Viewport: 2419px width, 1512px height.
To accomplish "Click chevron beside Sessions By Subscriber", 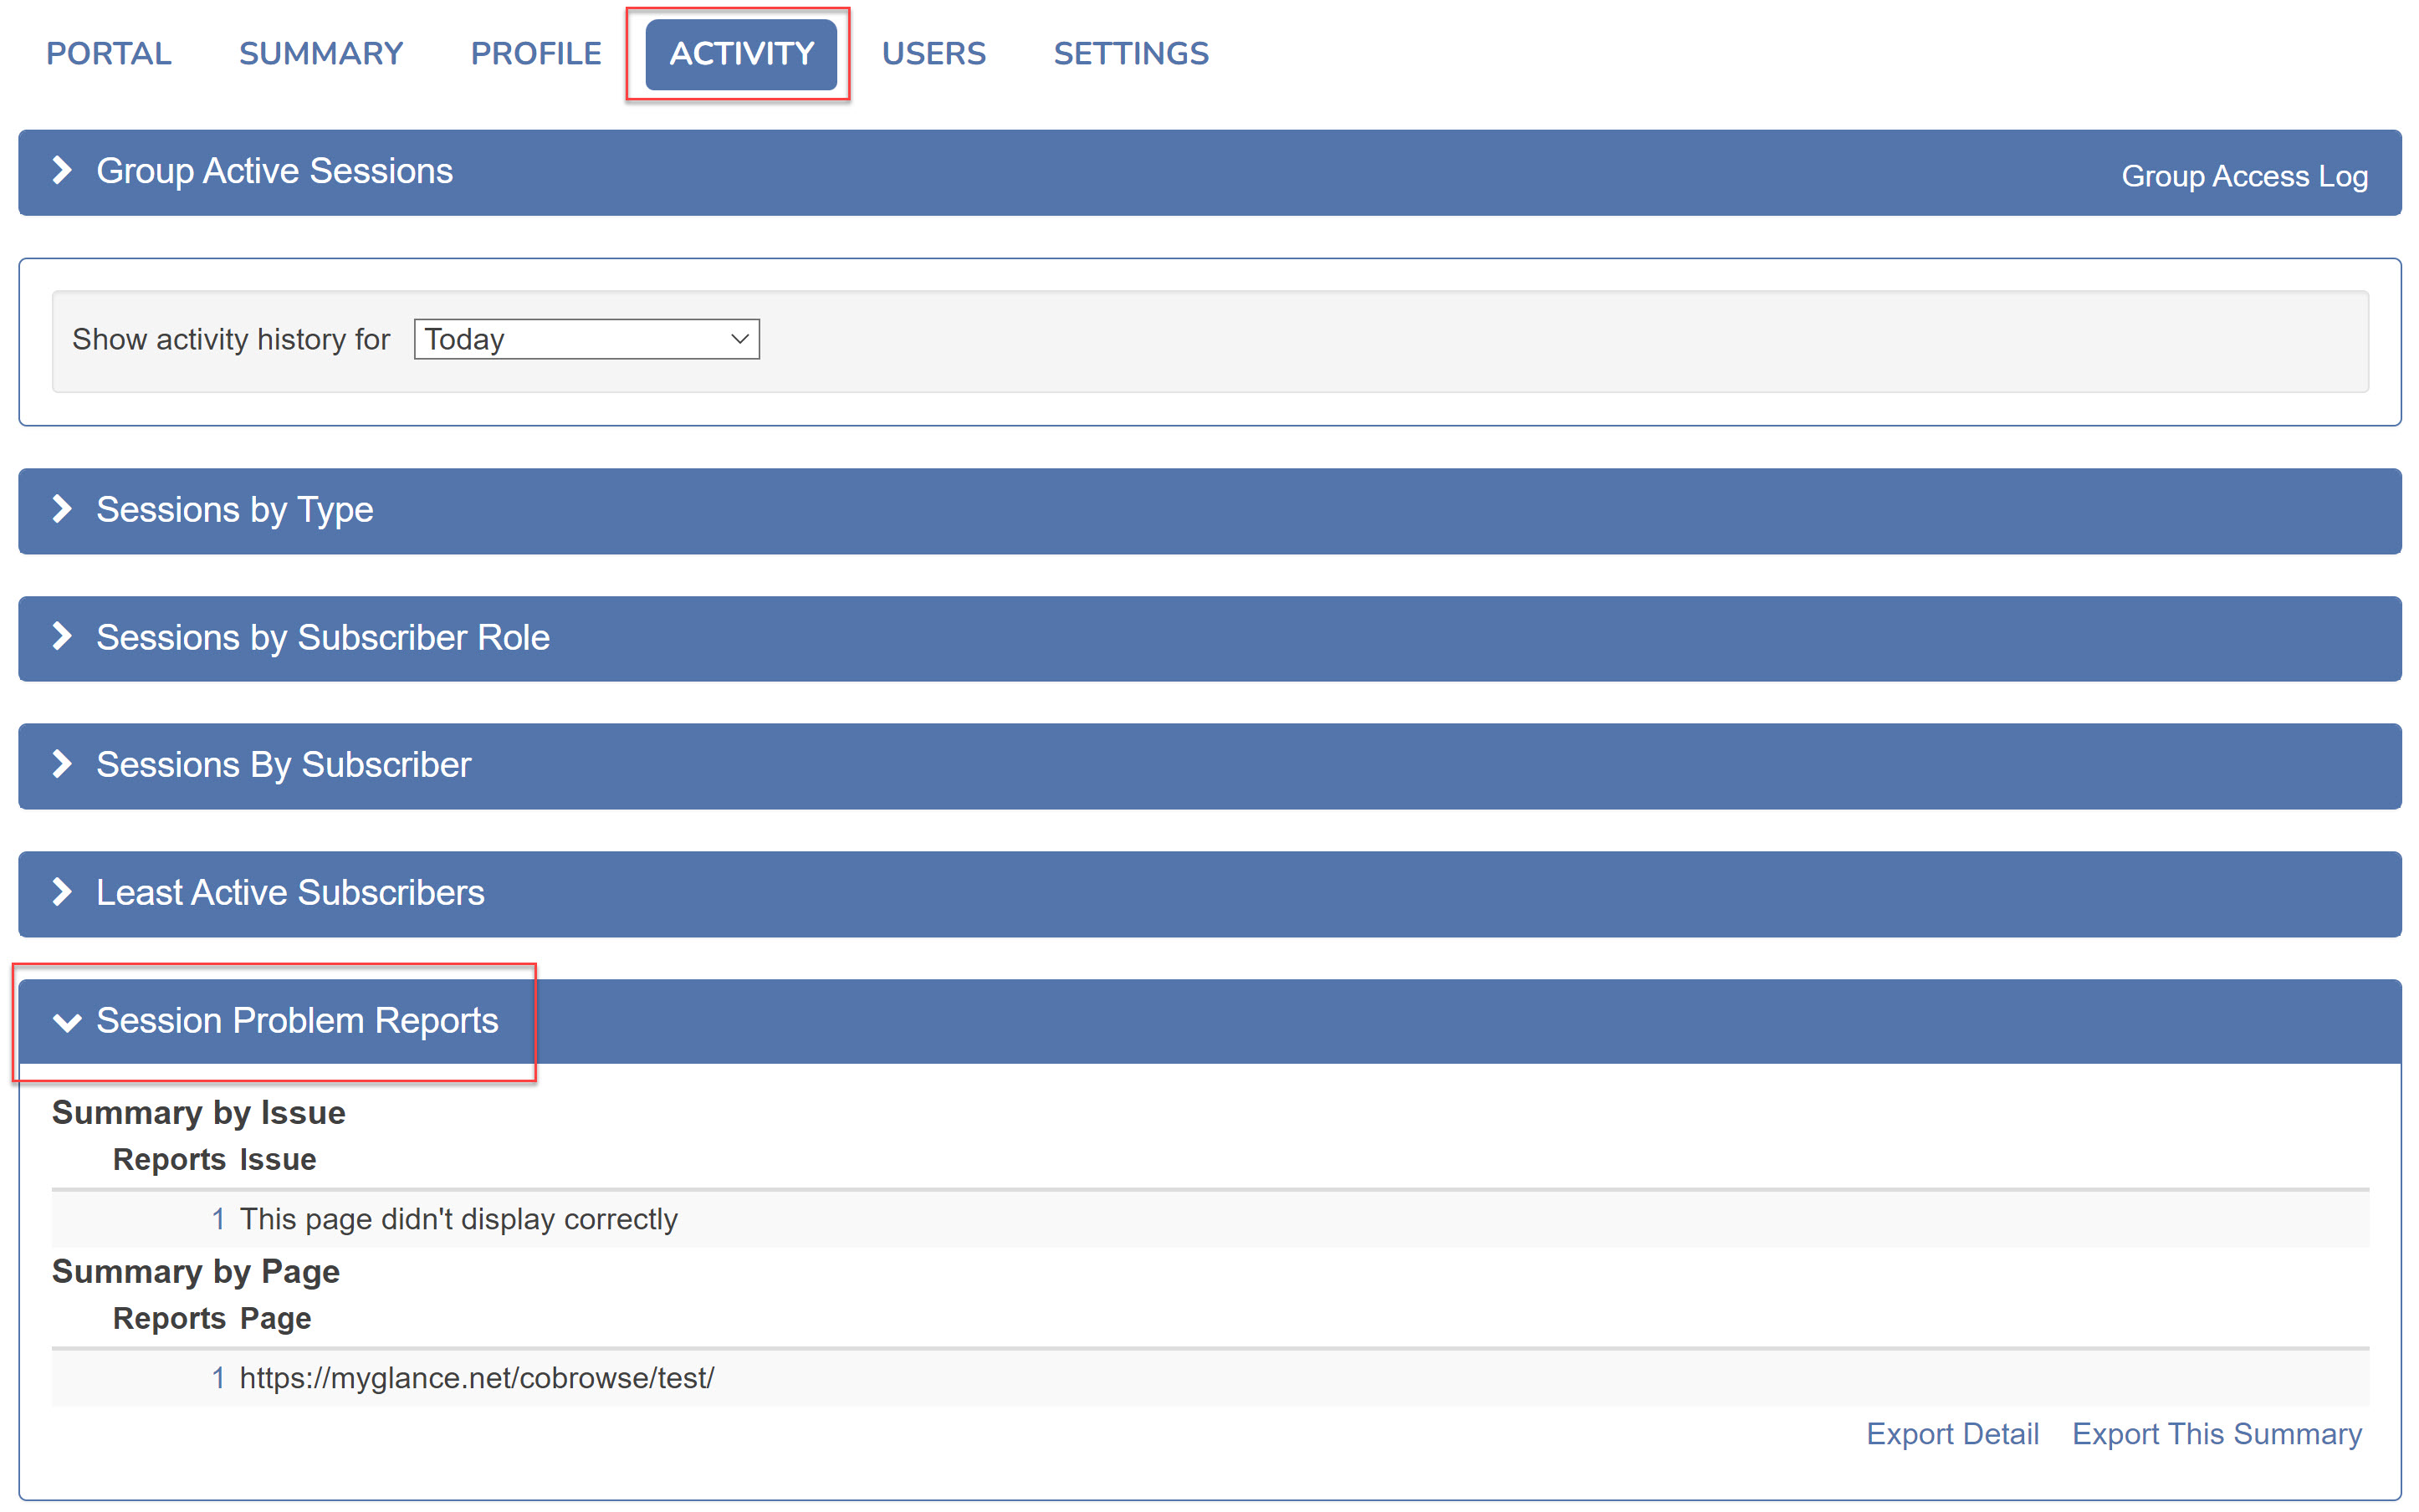I will pos(62,764).
